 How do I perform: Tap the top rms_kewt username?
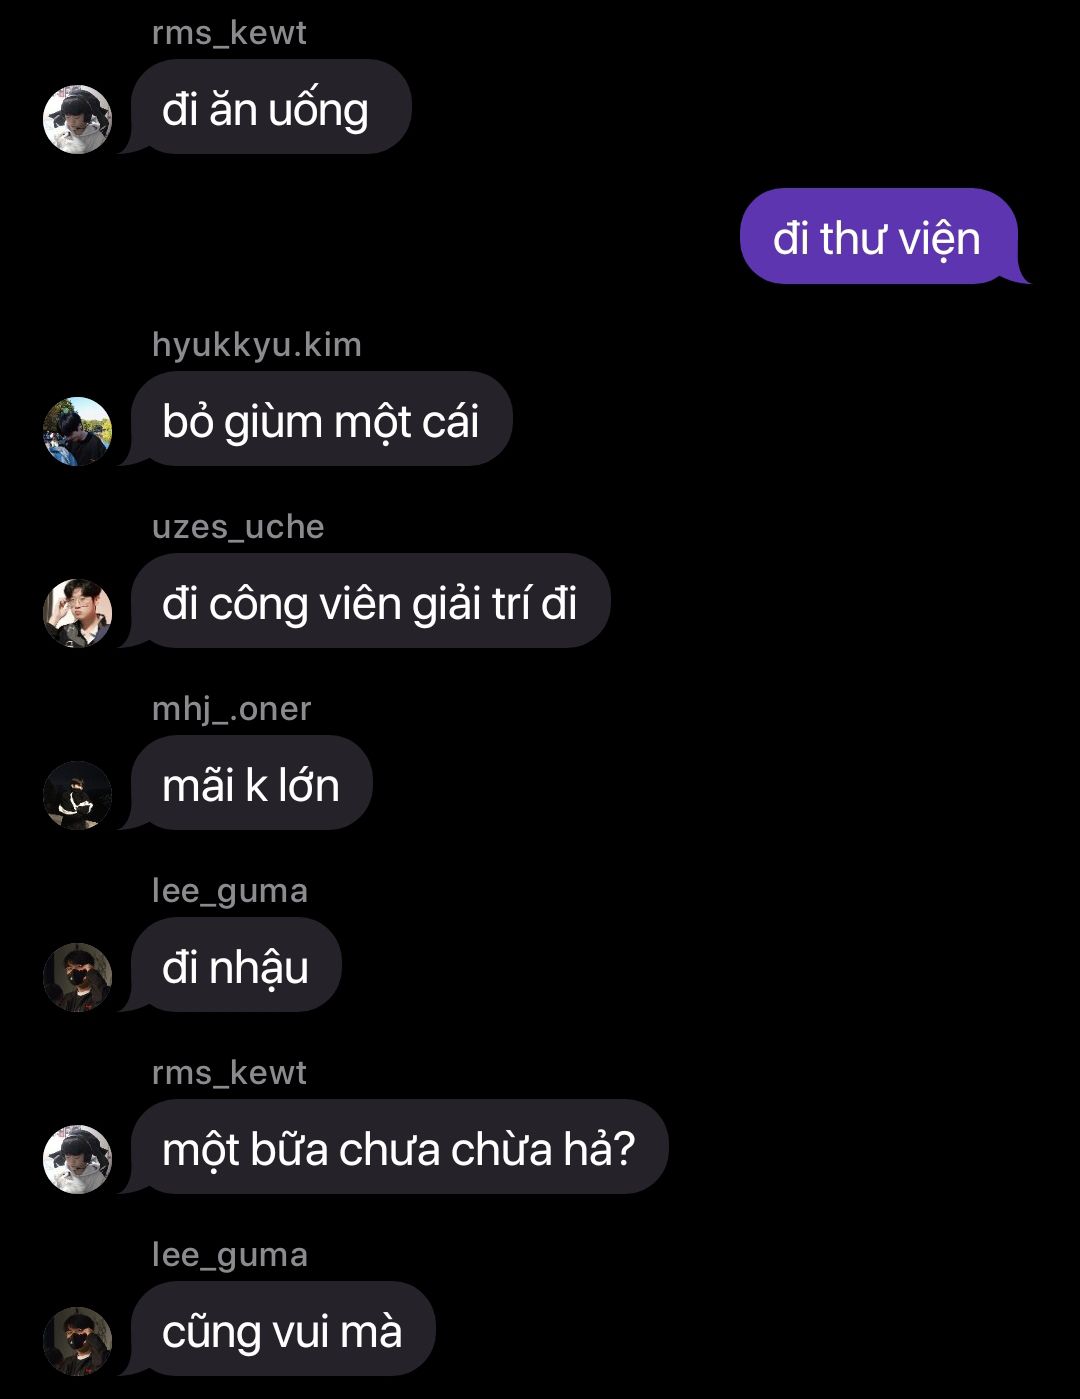click(229, 33)
